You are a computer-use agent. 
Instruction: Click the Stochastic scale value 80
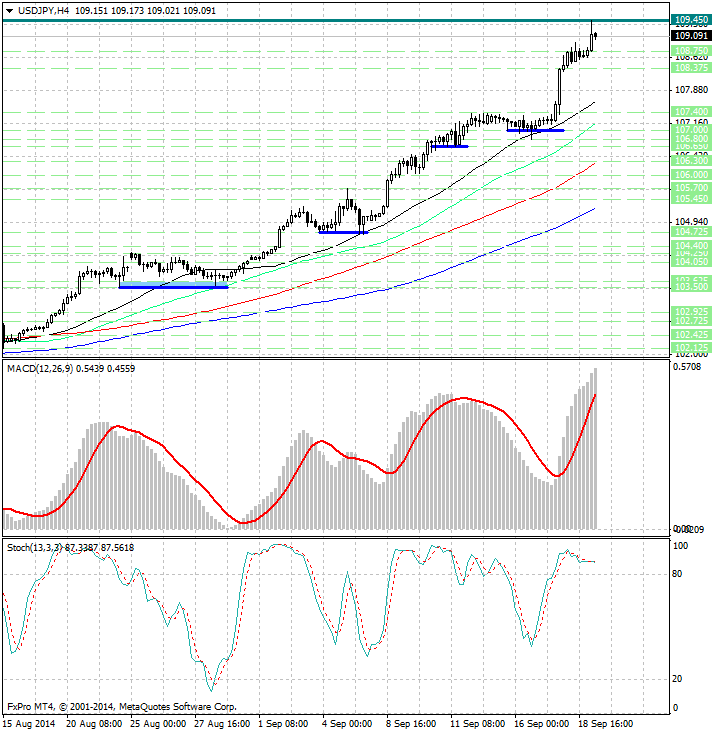tap(677, 574)
